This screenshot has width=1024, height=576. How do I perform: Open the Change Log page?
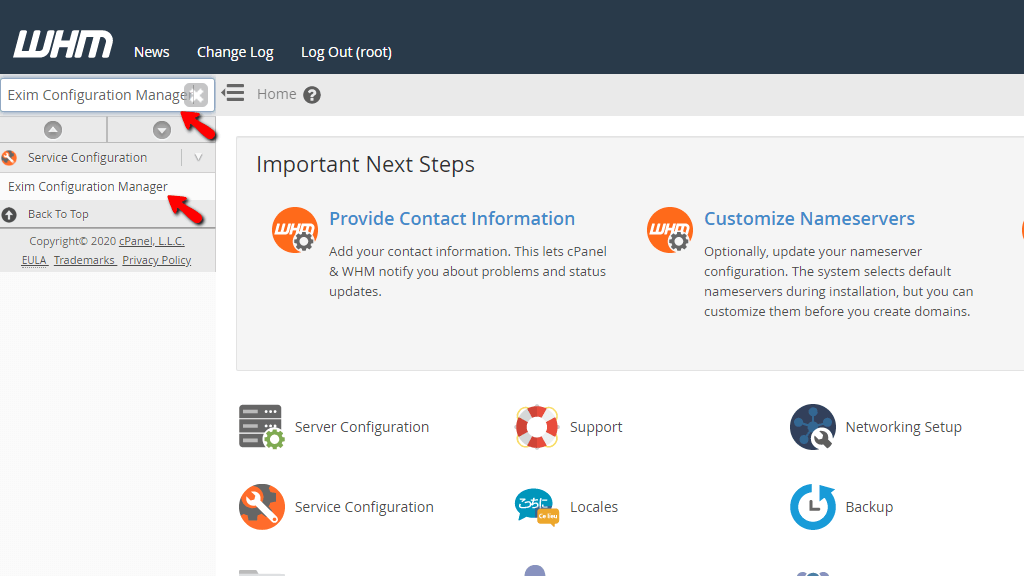click(235, 52)
